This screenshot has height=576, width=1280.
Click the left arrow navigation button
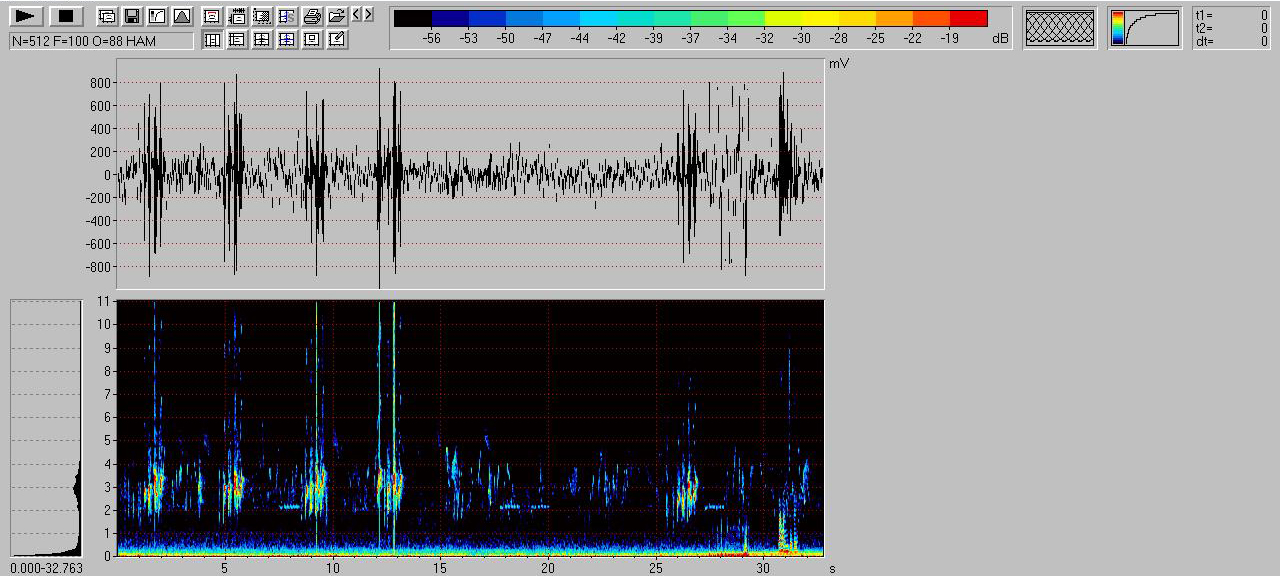(x=357, y=15)
